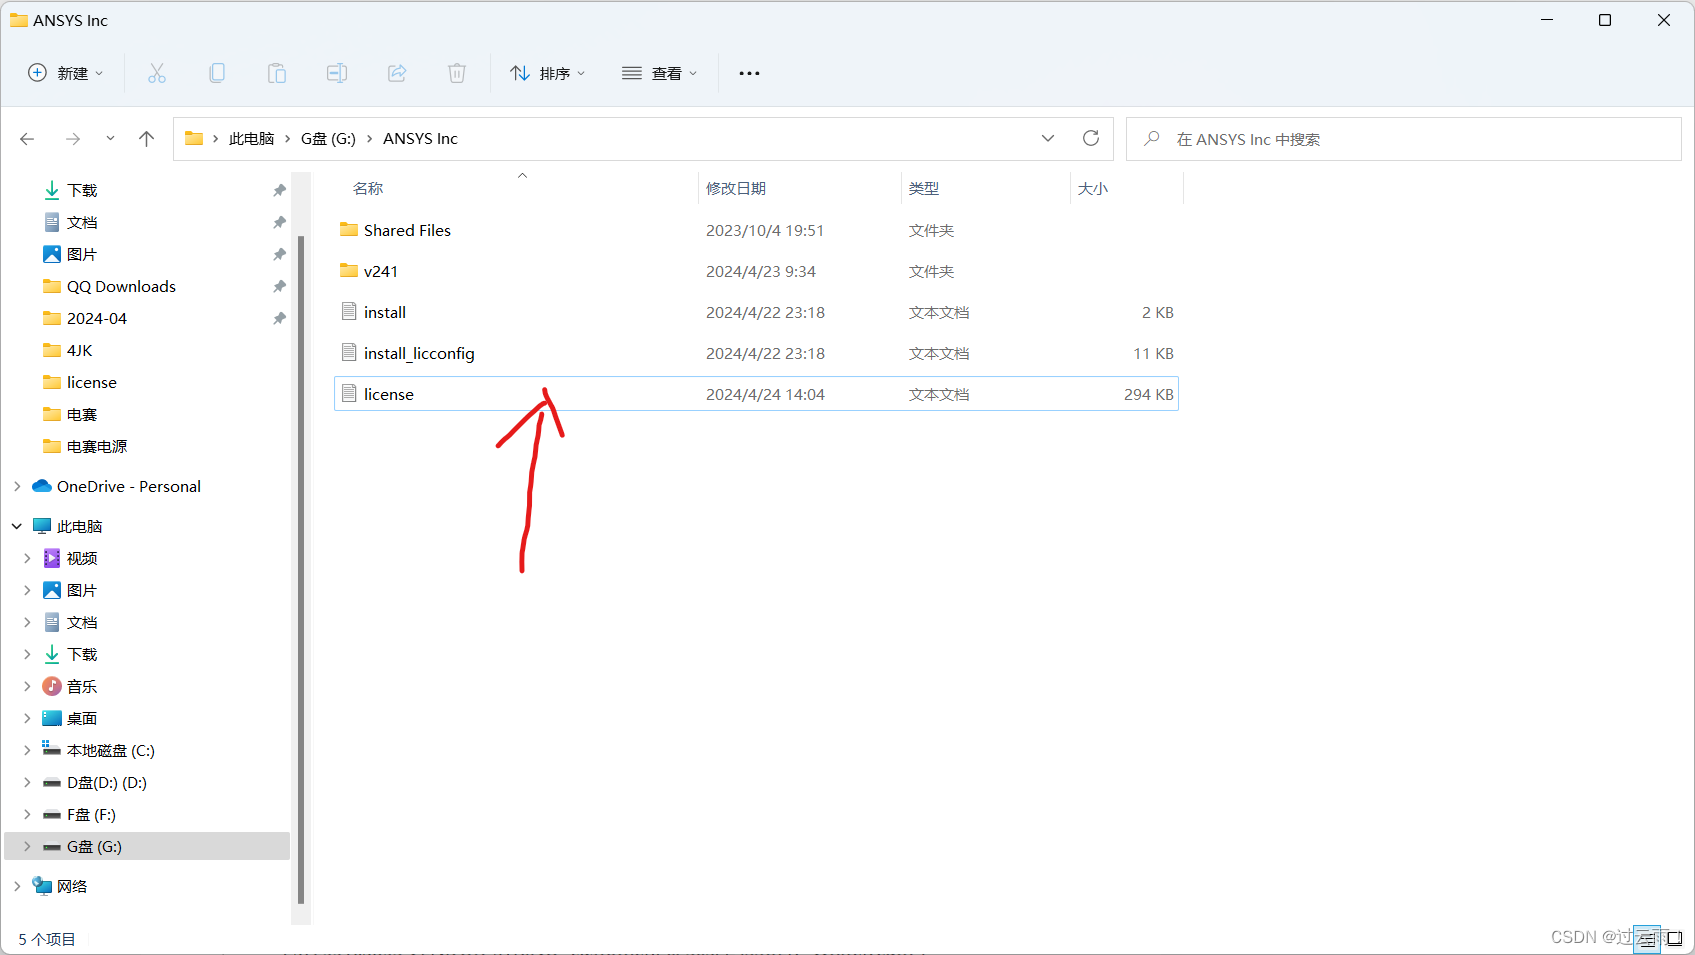Collapse the 此电脑 tree section
This screenshot has width=1695, height=955.
[x=16, y=525]
